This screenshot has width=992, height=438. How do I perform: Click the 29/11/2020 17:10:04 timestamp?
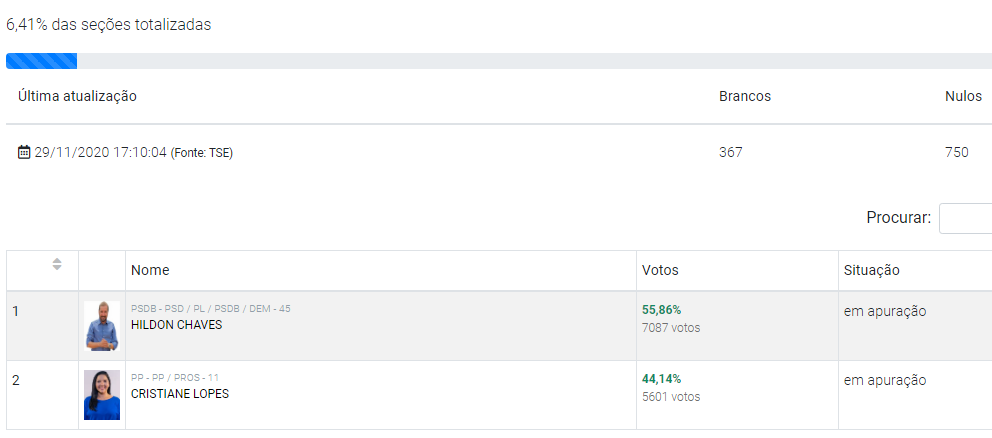(100, 153)
